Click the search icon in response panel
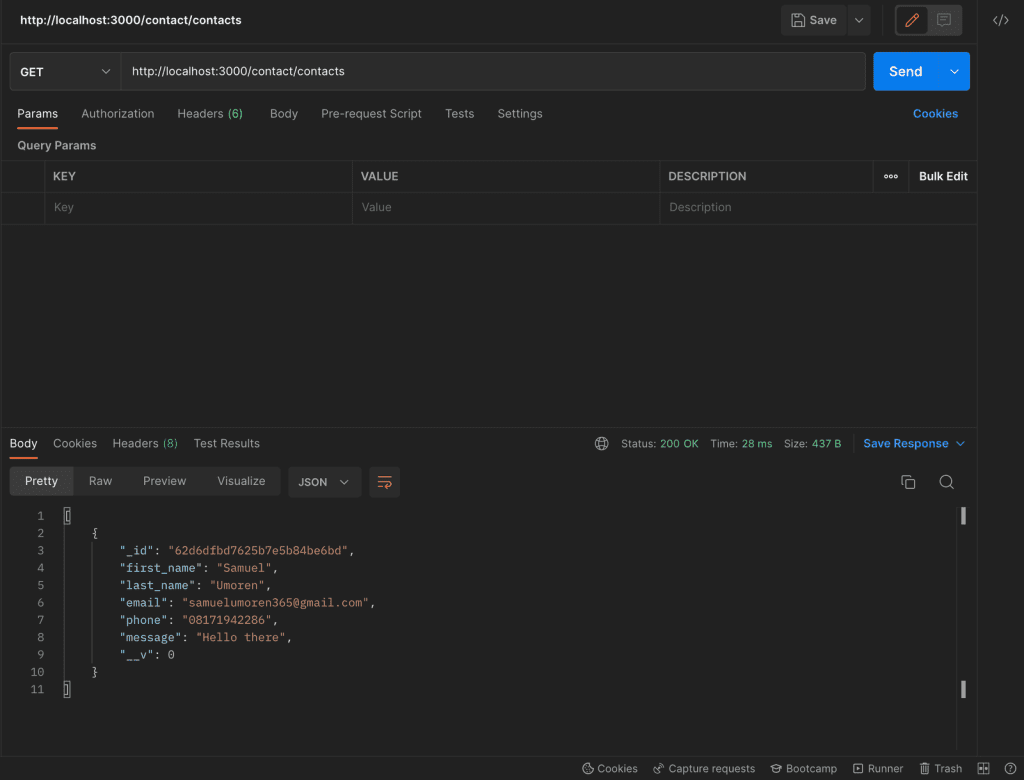 946,482
